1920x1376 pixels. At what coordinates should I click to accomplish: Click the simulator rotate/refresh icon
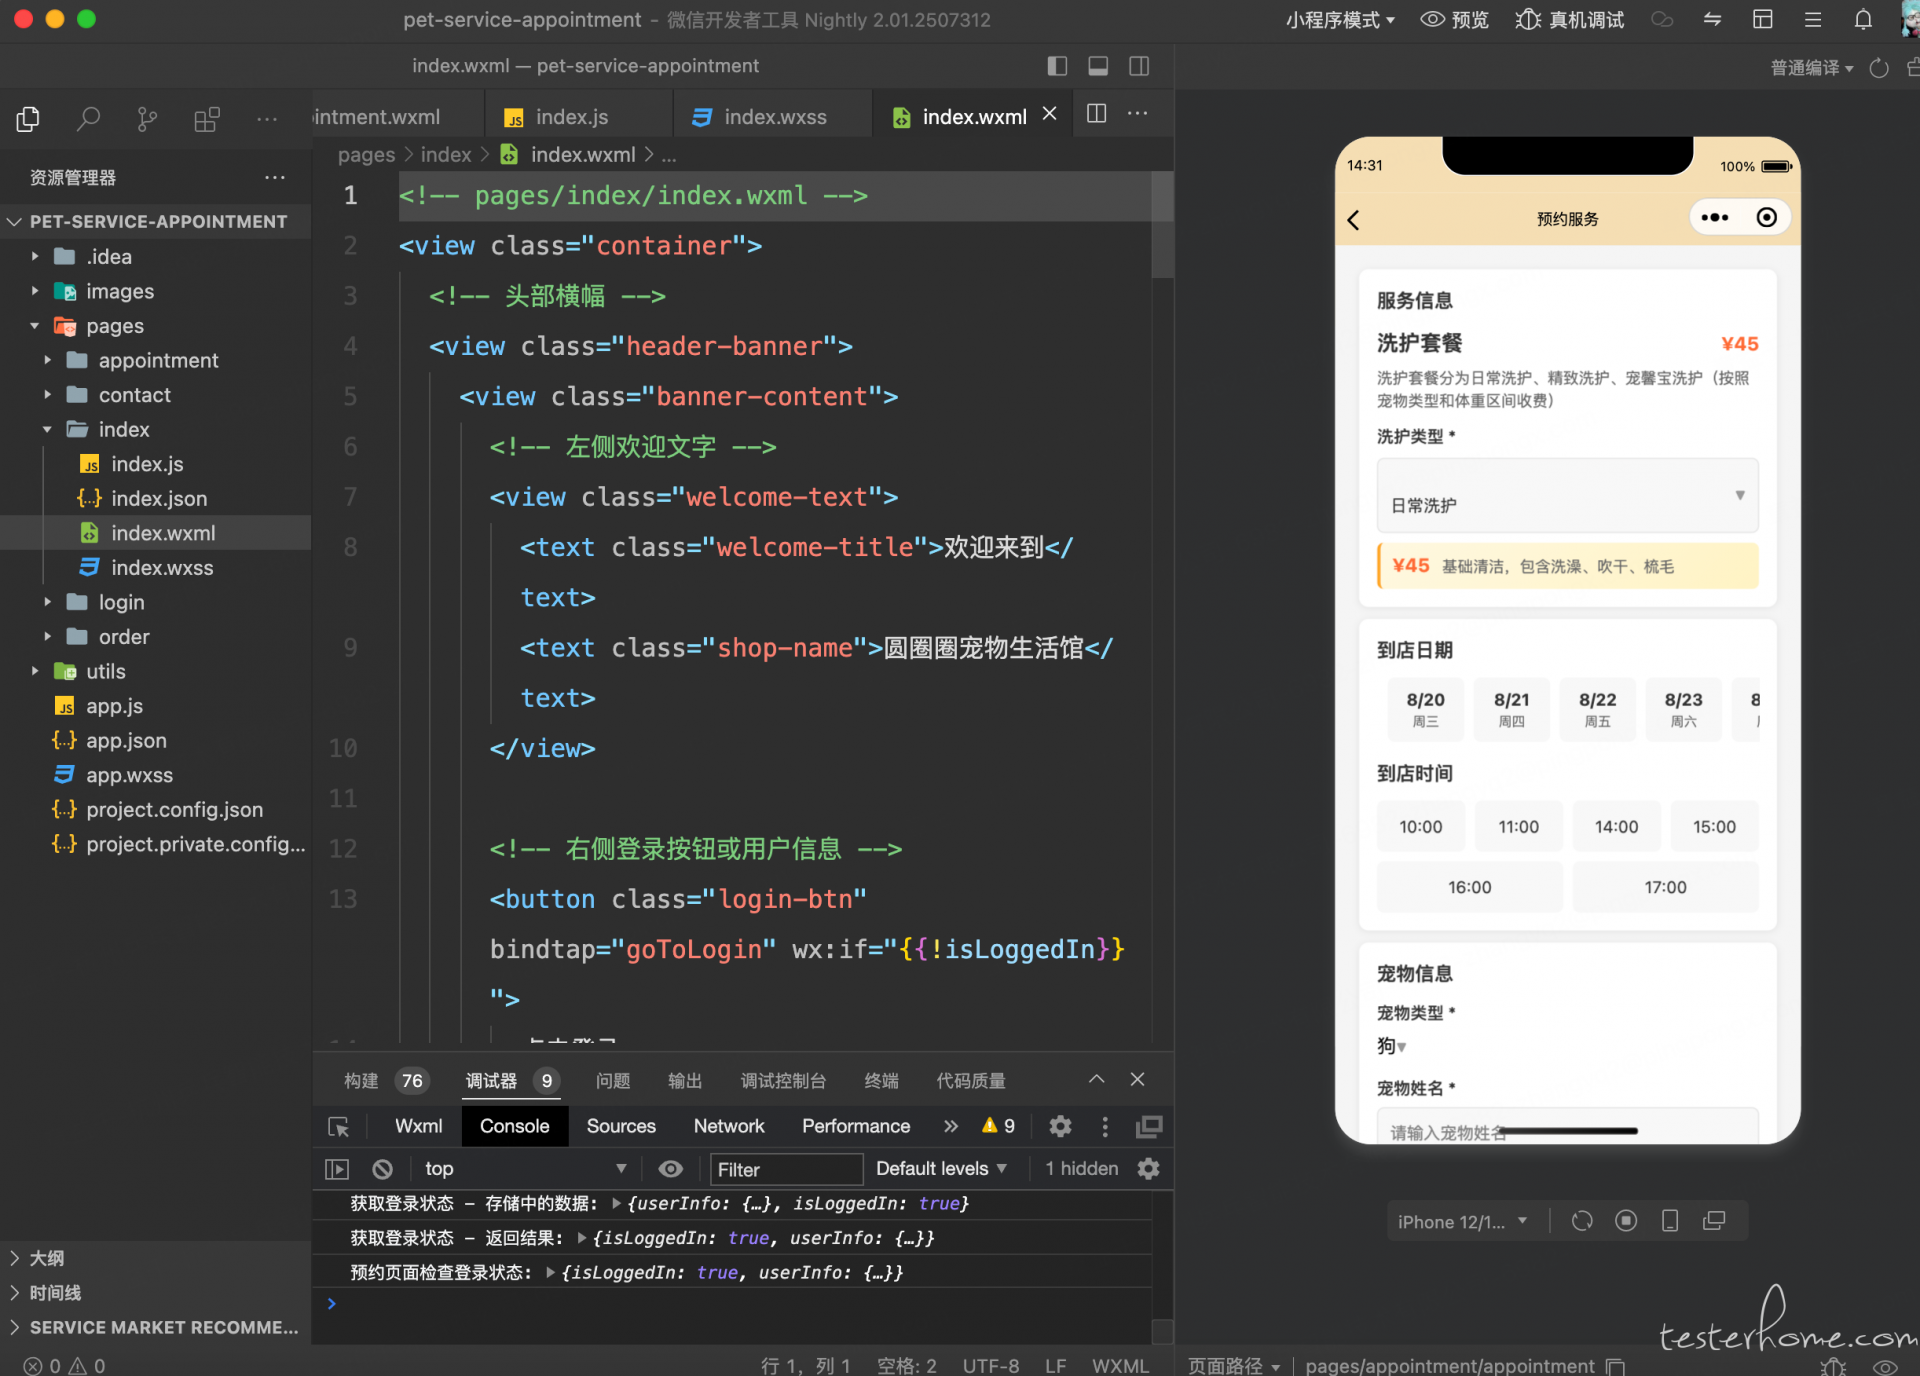pos(1581,1221)
